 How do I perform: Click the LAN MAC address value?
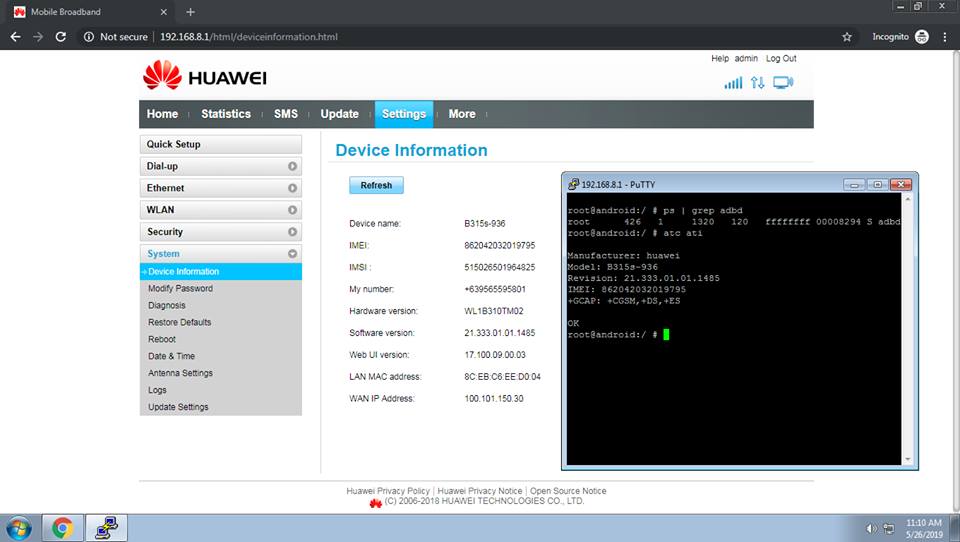point(503,377)
